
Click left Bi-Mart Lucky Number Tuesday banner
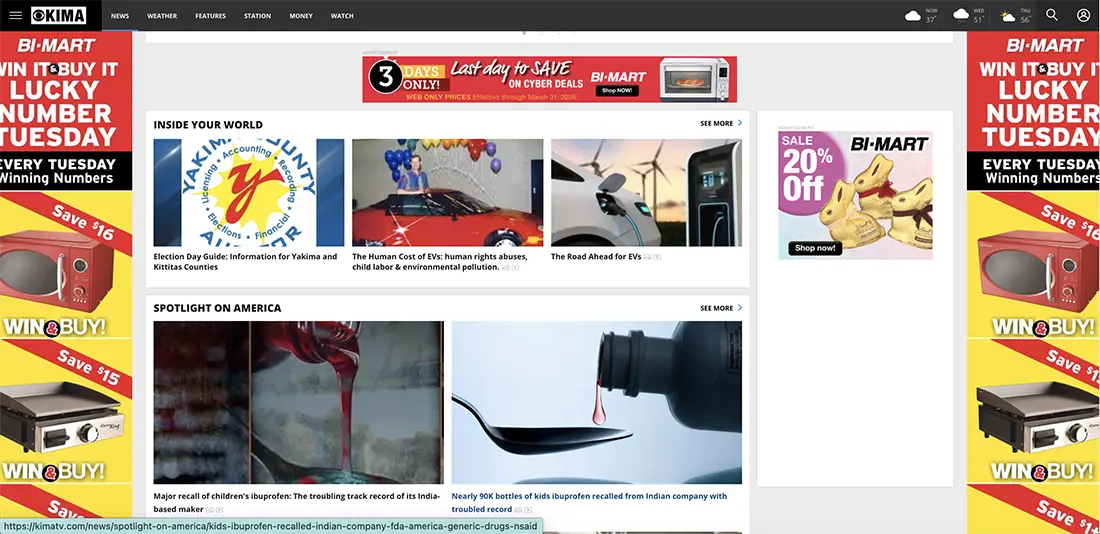[x=66, y=111]
